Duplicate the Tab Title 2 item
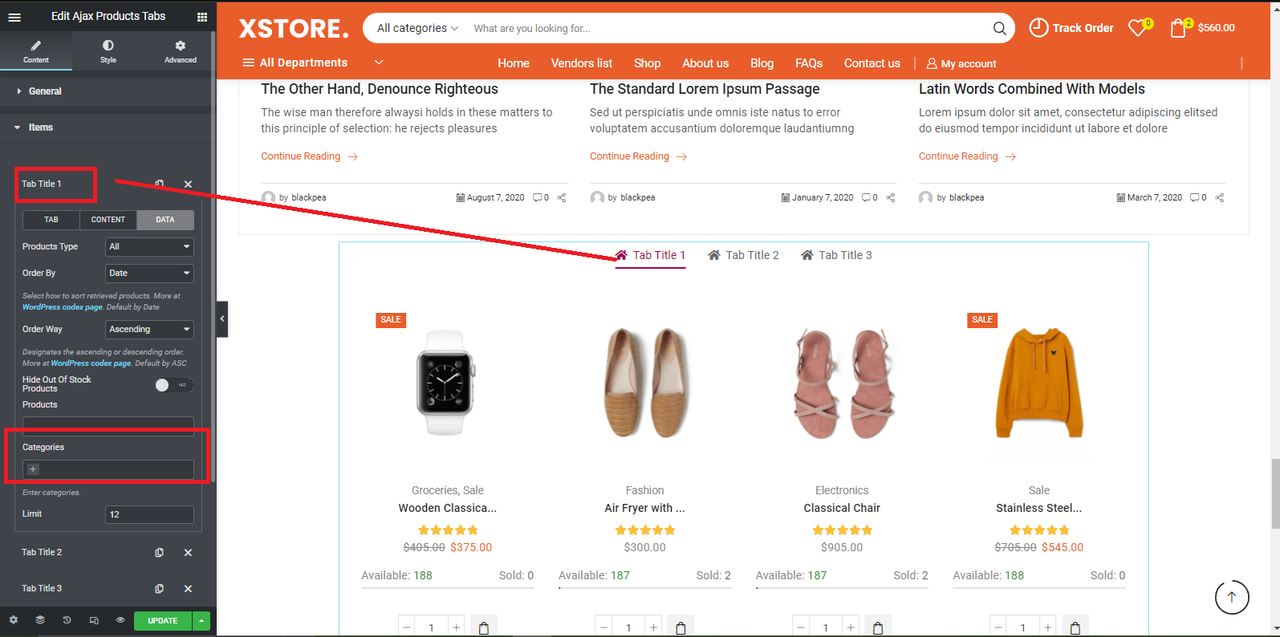 (x=159, y=552)
